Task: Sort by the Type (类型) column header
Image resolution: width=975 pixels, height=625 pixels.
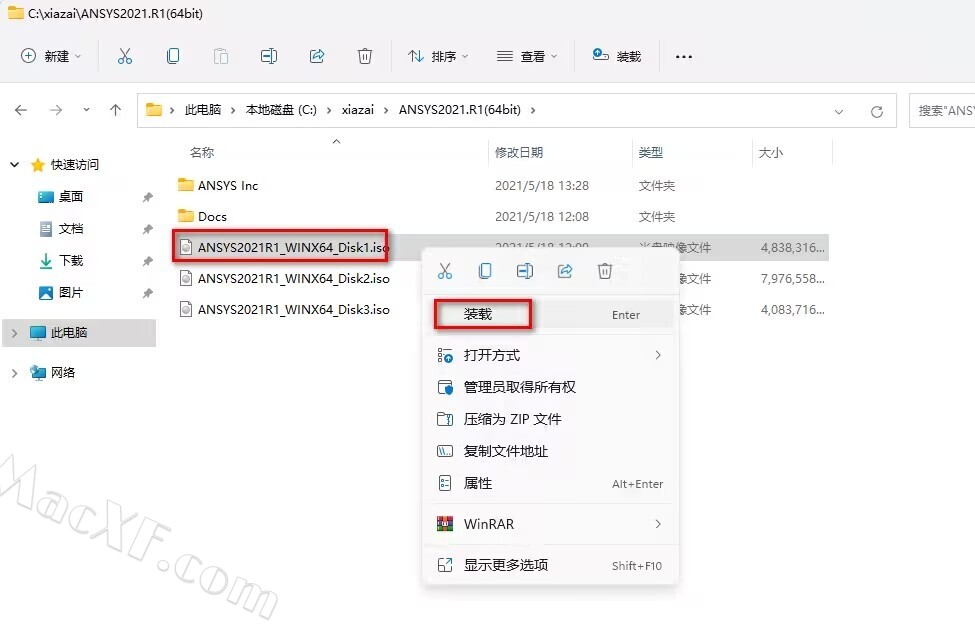Action: click(x=650, y=152)
